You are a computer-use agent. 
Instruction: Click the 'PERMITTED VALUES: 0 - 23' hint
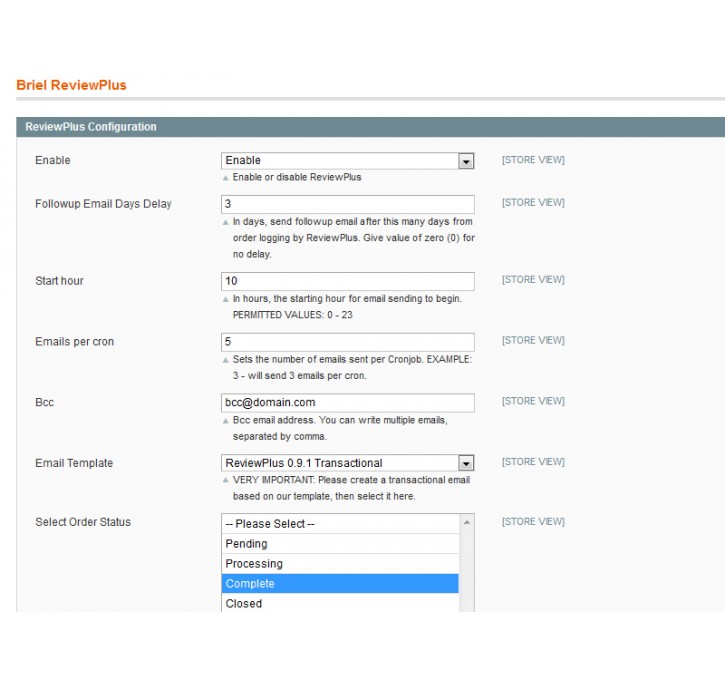click(293, 315)
